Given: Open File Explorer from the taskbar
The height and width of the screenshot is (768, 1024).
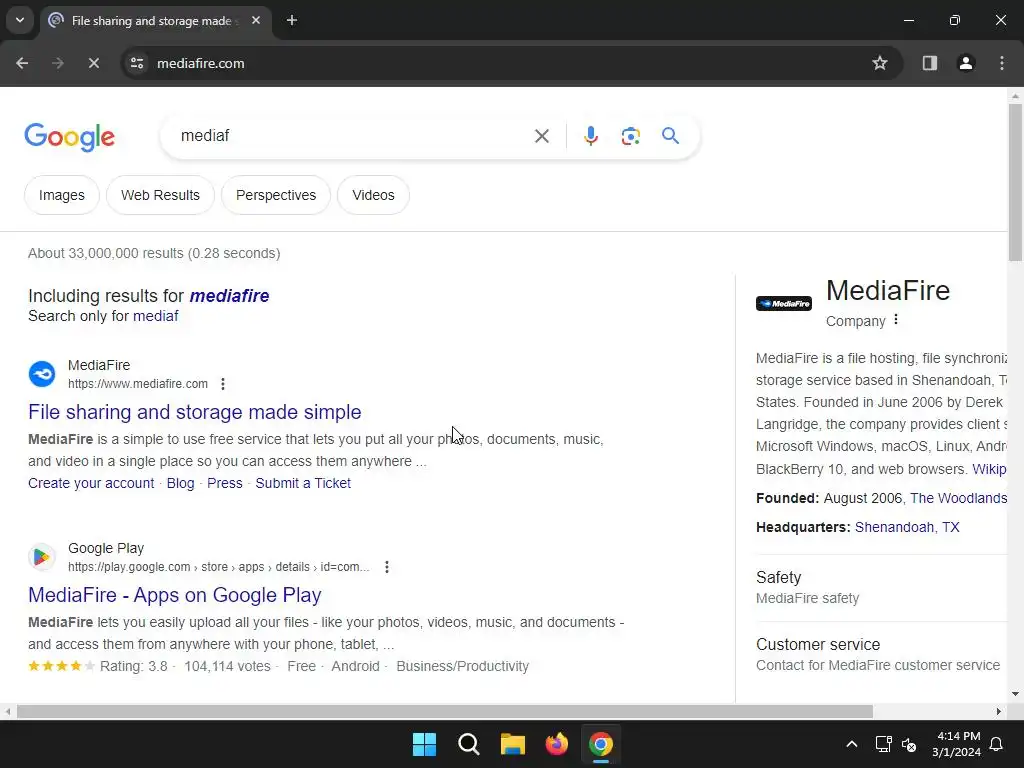Looking at the screenshot, I should click(x=513, y=744).
